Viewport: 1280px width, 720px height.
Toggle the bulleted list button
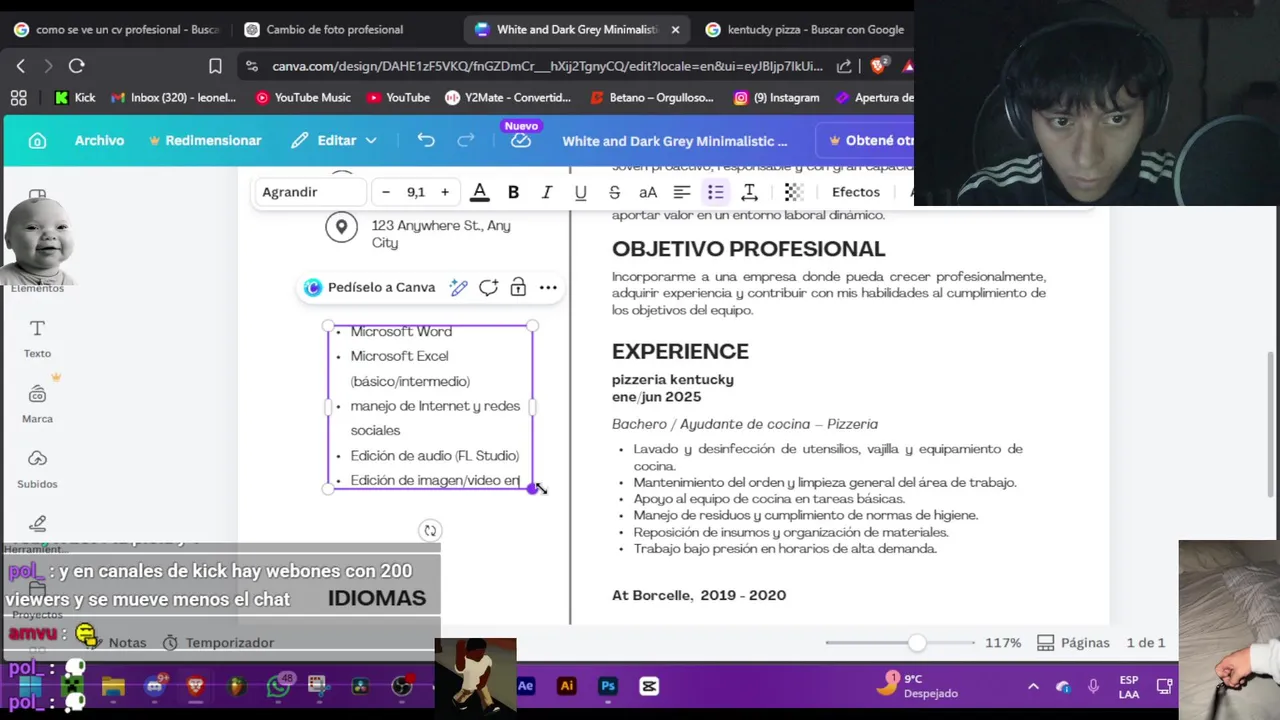(x=716, y=192)
